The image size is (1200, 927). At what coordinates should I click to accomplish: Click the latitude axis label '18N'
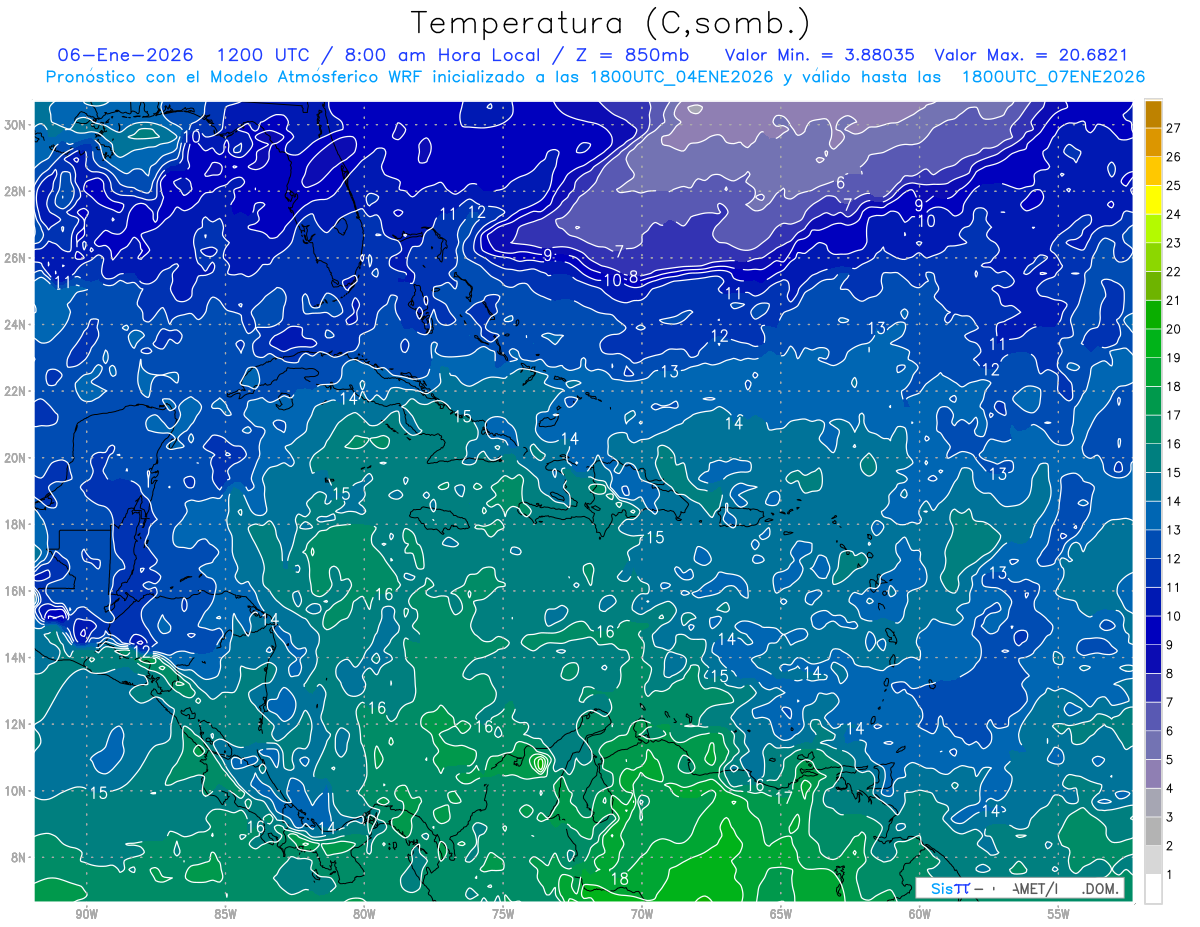[15, 524]
